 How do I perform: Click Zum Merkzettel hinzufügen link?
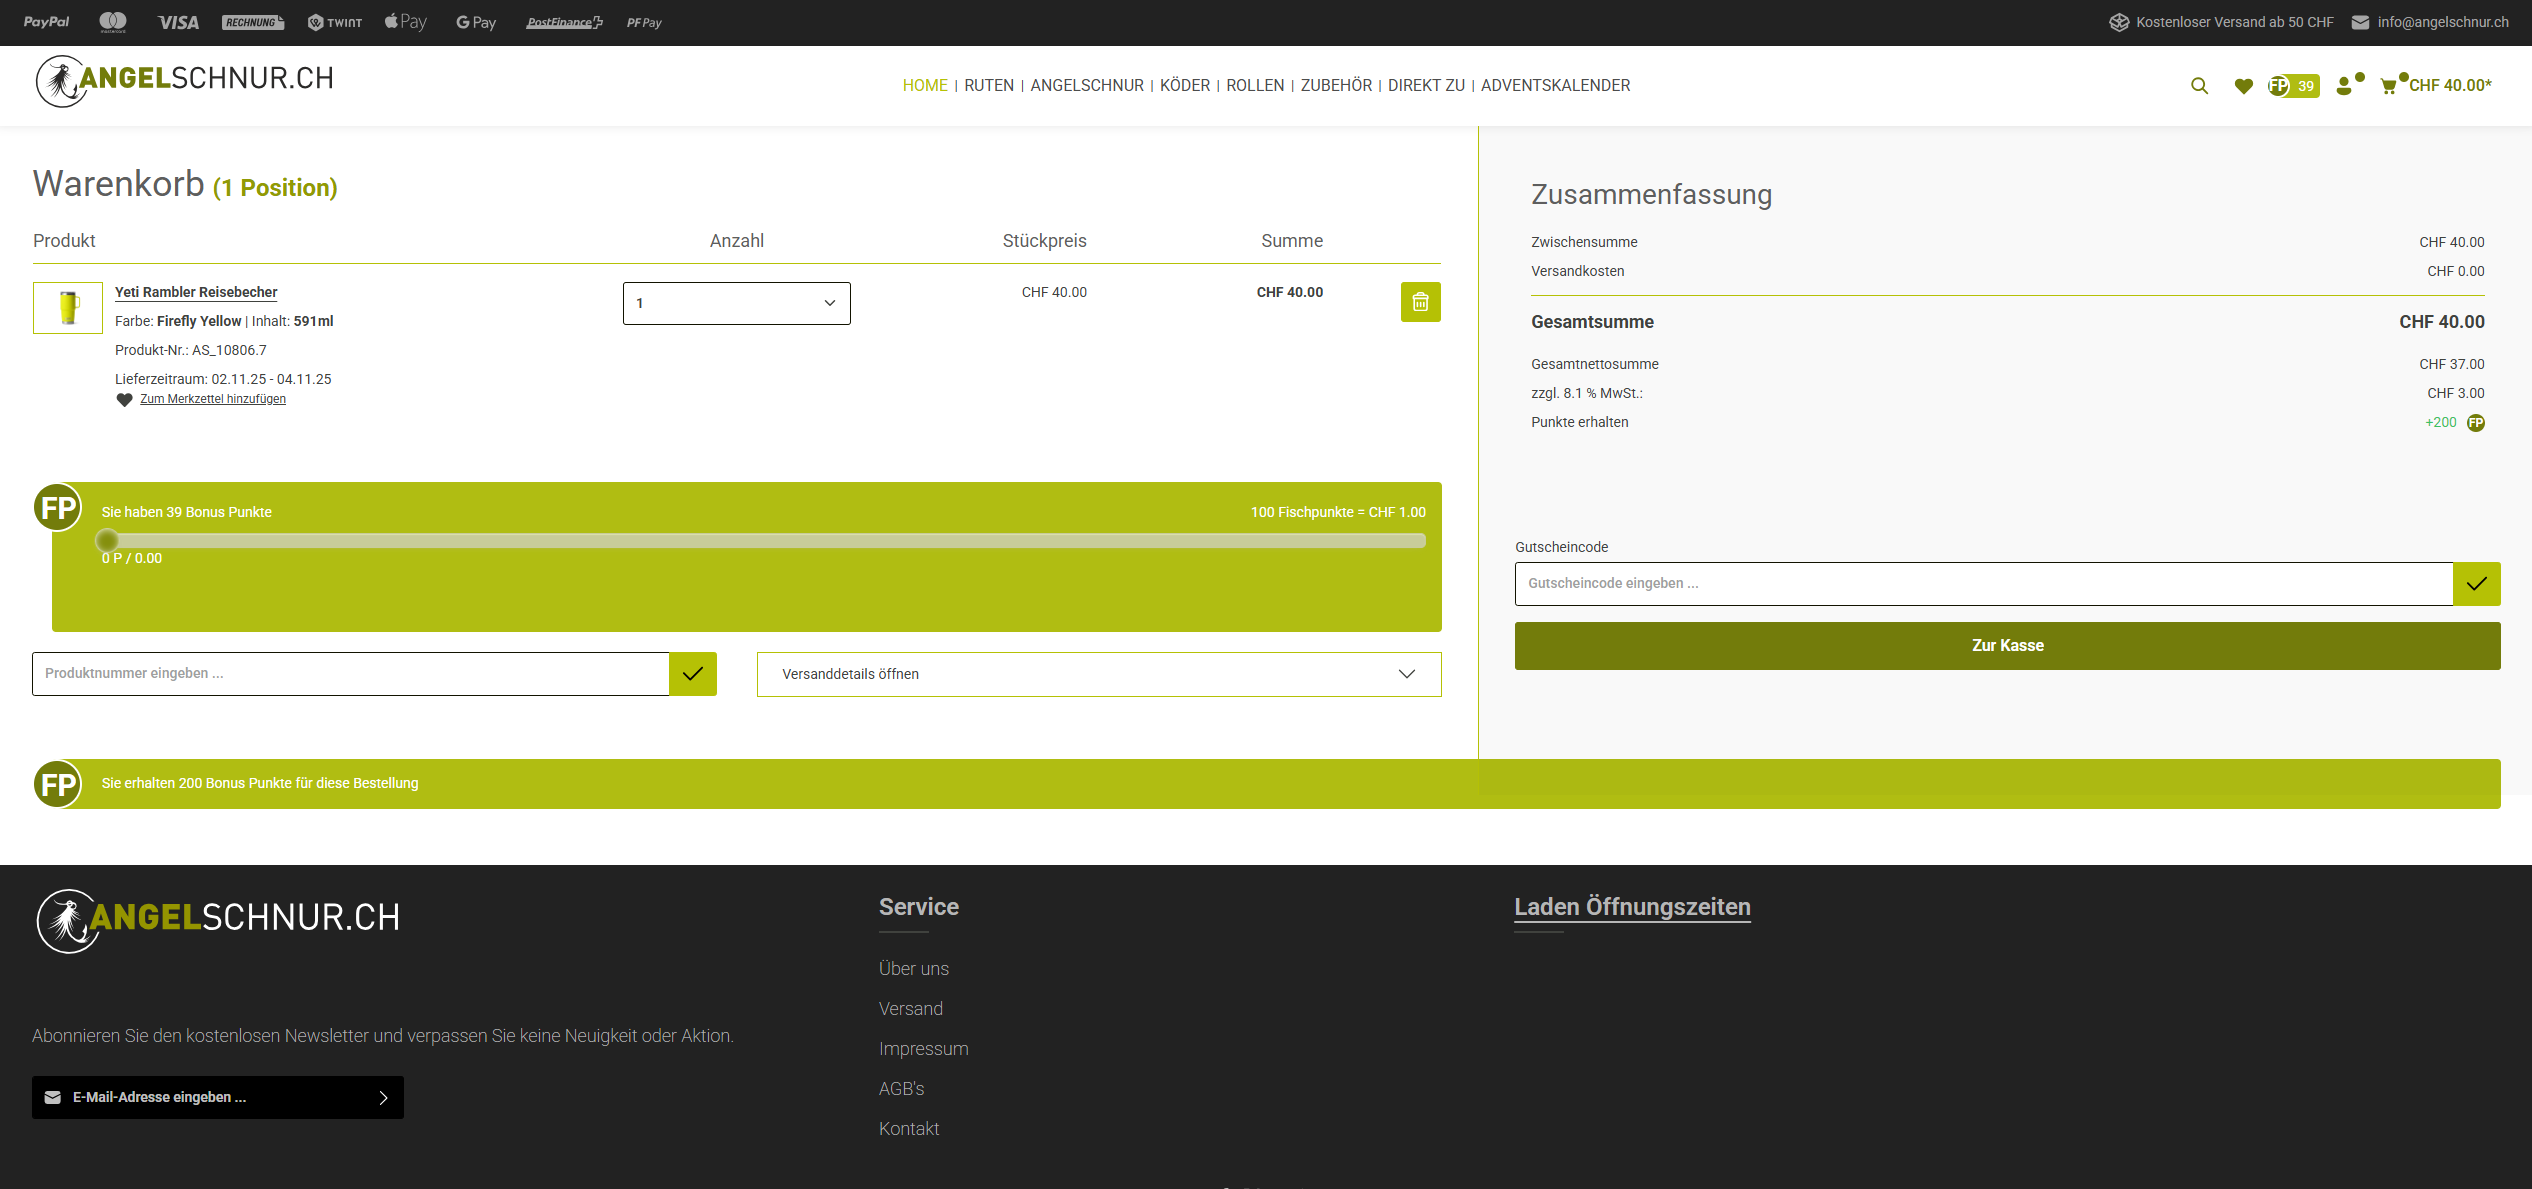pyautogui.click(x=212, y=399)
